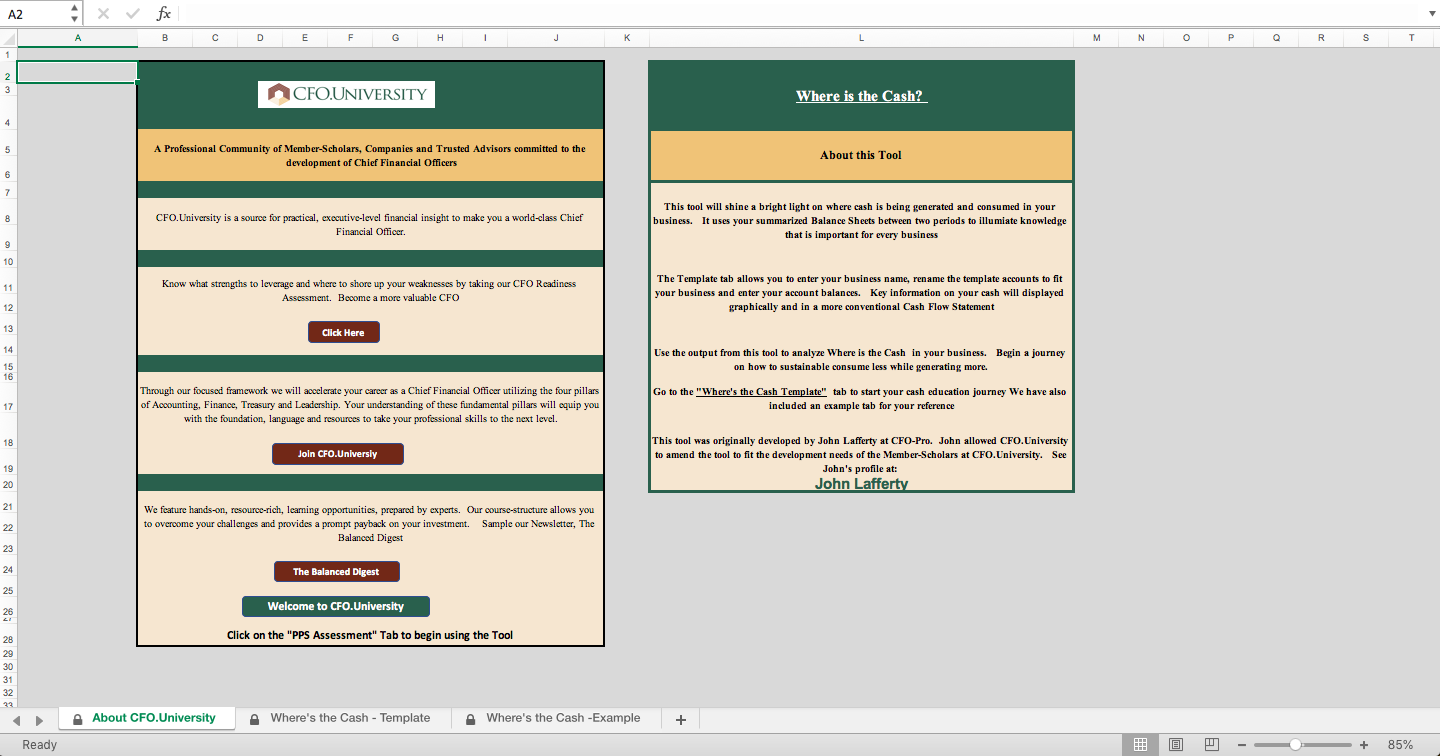Switch to Where's the Cash -Example tab

[554, 718]
